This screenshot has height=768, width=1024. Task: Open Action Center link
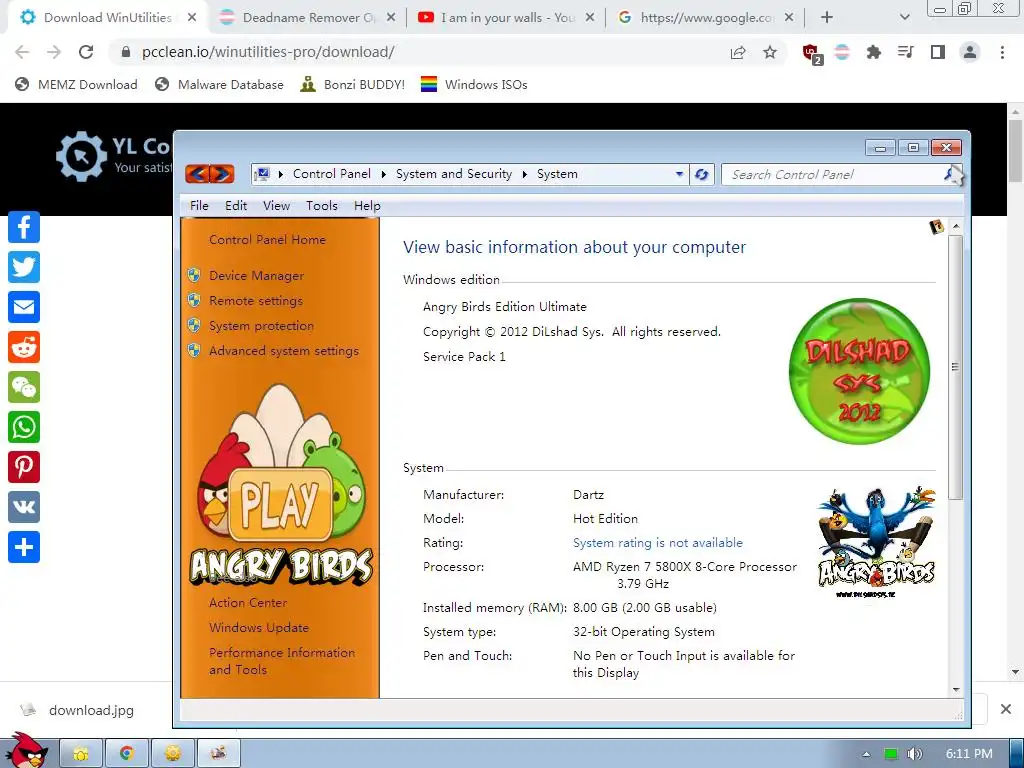point(248,603)
